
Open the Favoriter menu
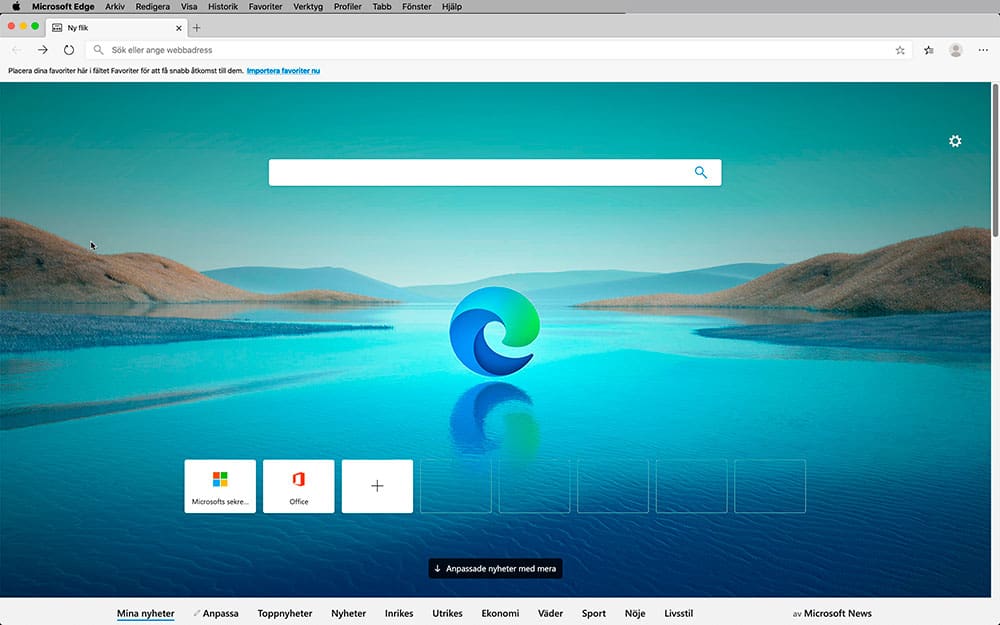tap(265, 6)
